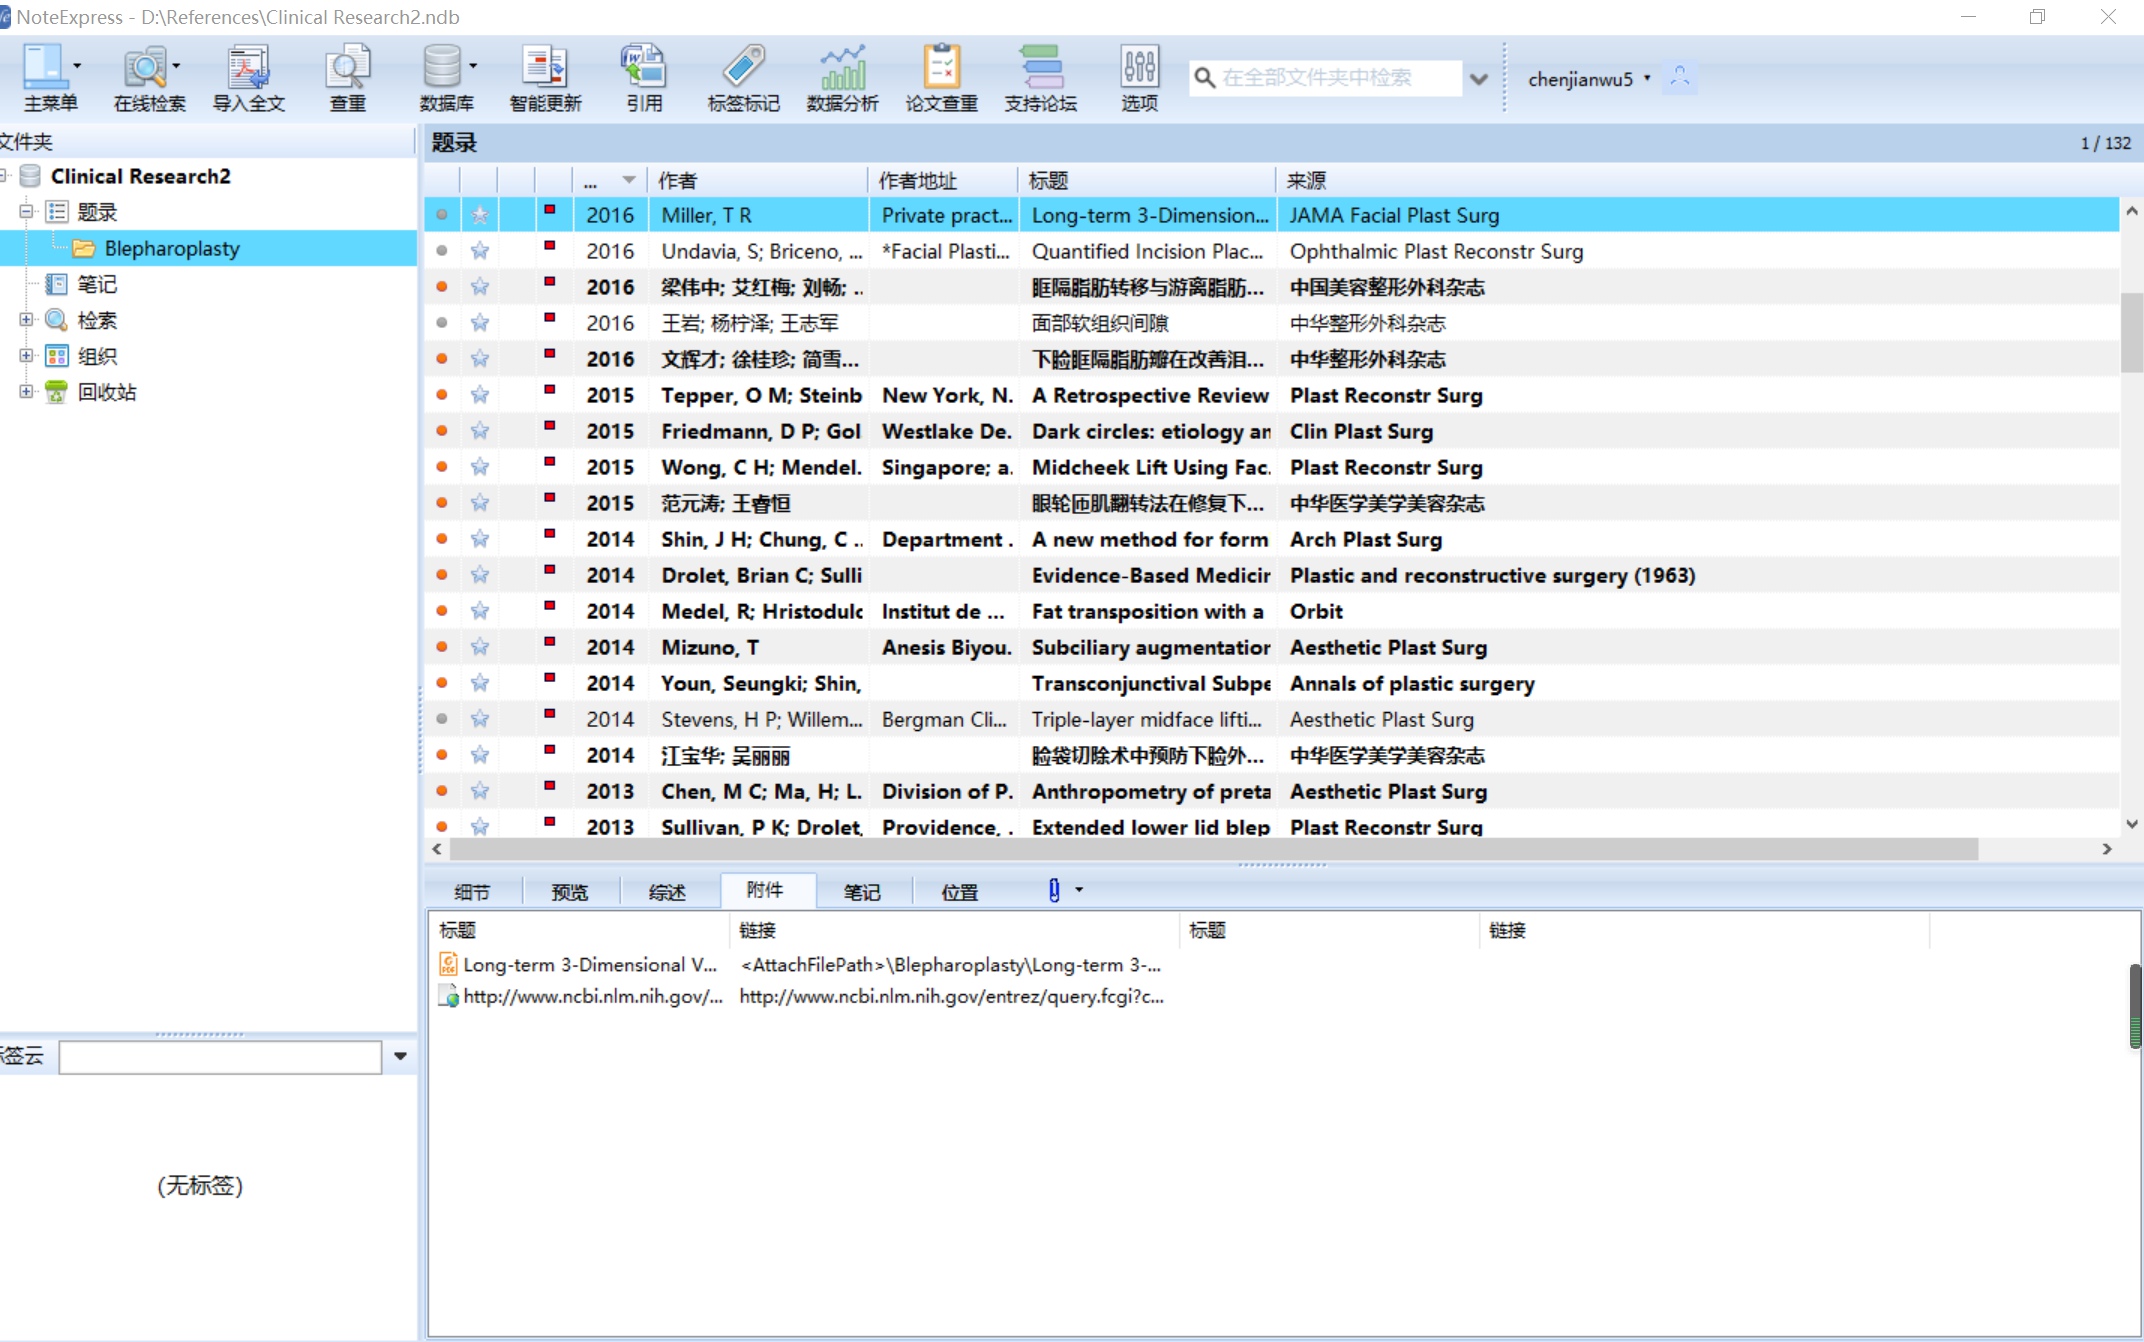Switch to the 综述 summary tab

[667, 892]
